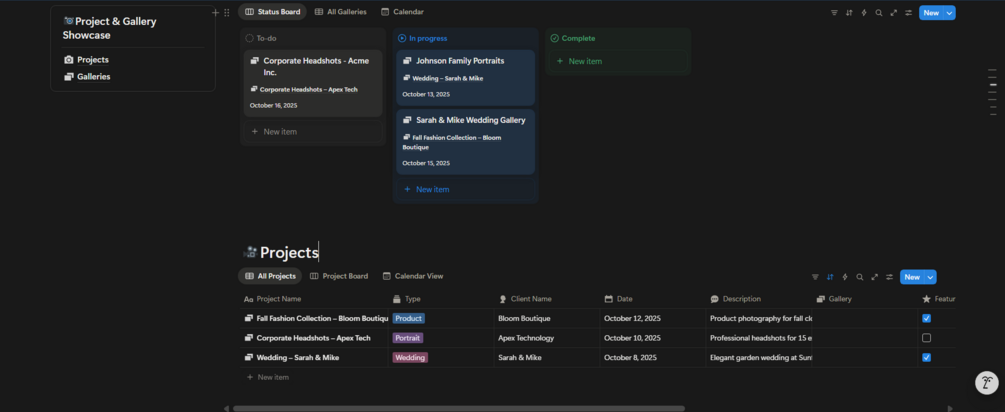Open the filter icon in the Status Board toolbar
Viewport: 1005px width, 412px height.
[834, 13]
